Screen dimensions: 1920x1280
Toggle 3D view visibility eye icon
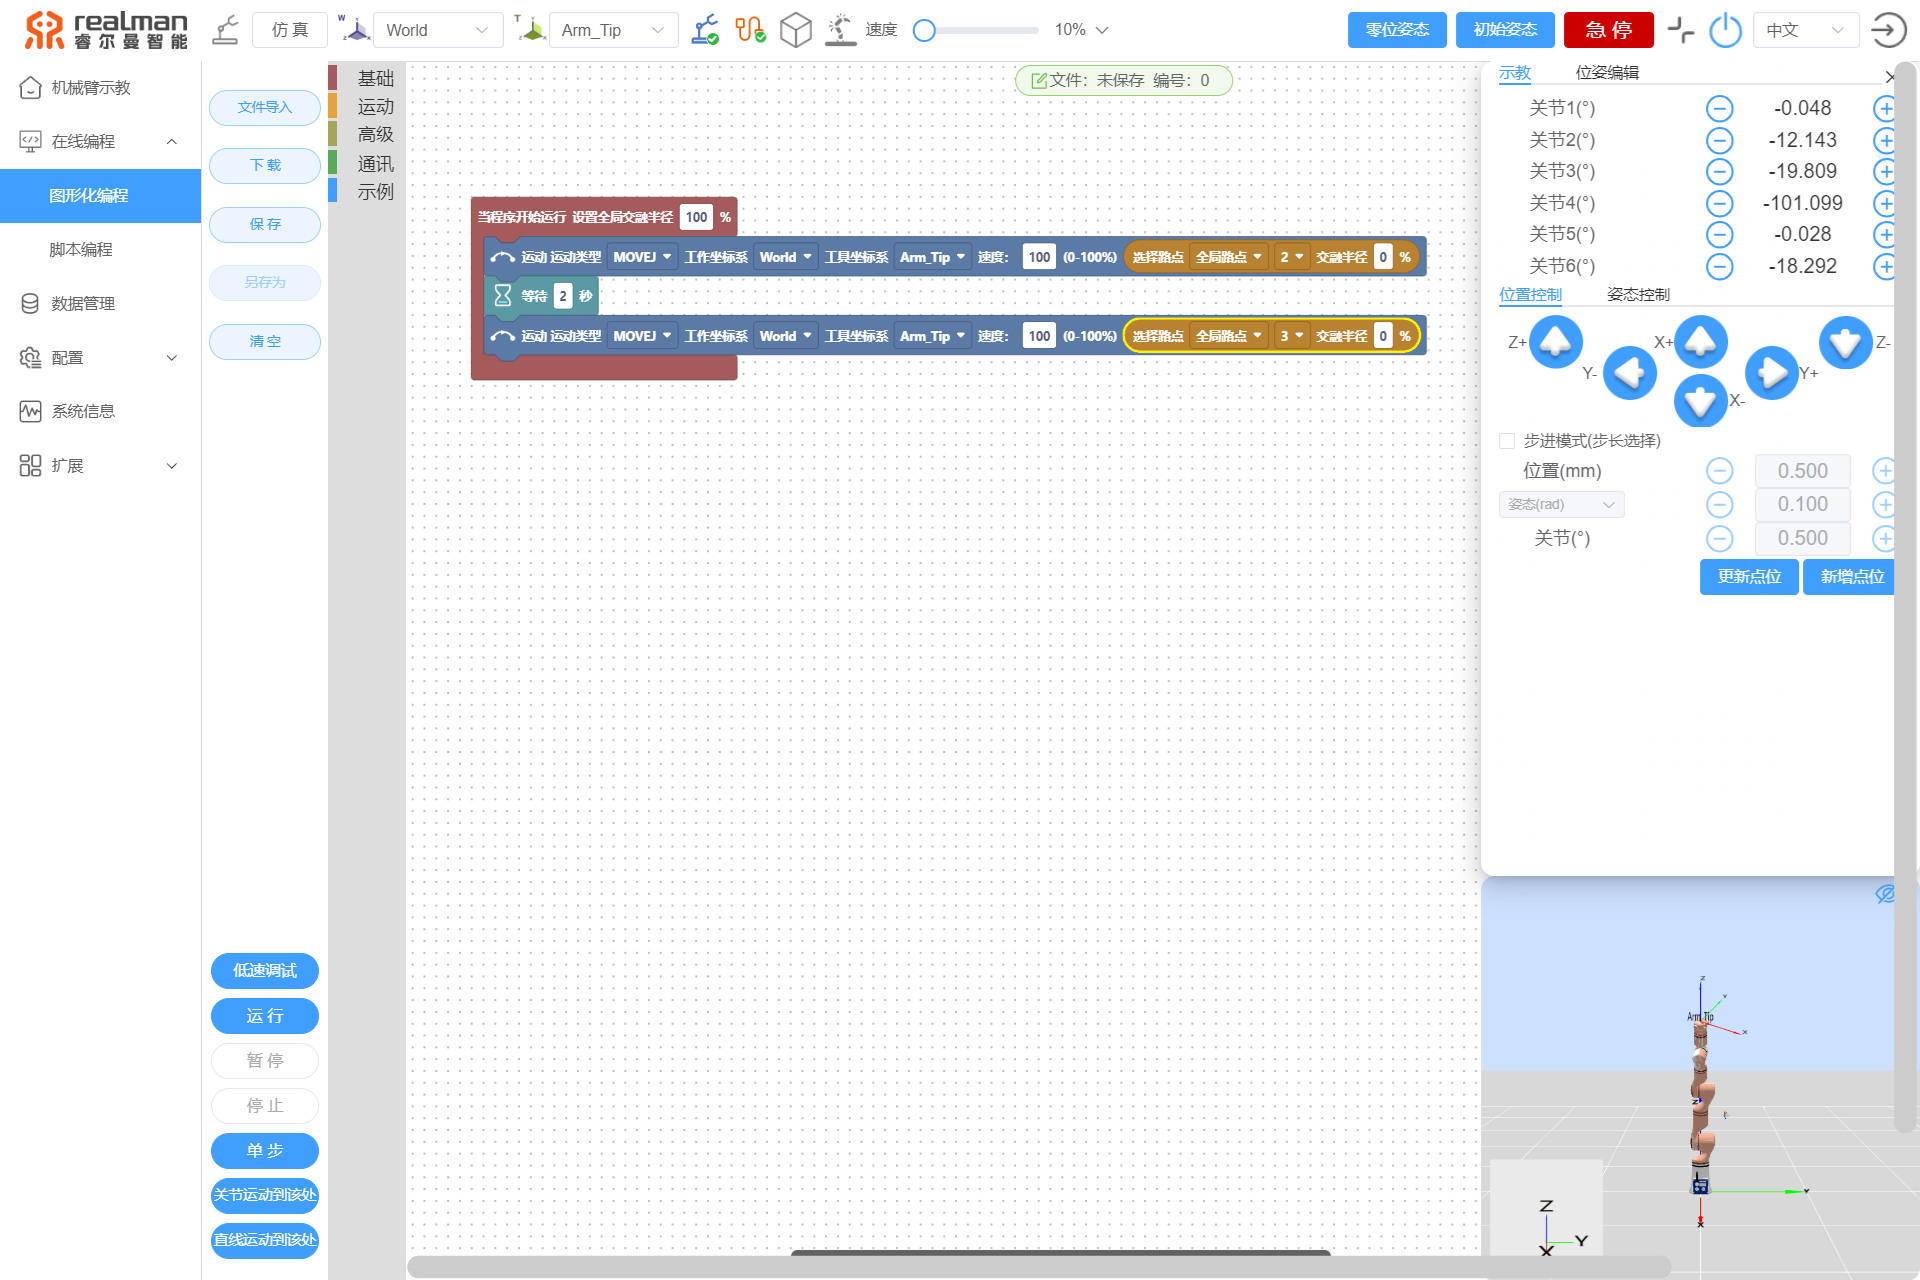(x=1884, y=894)
